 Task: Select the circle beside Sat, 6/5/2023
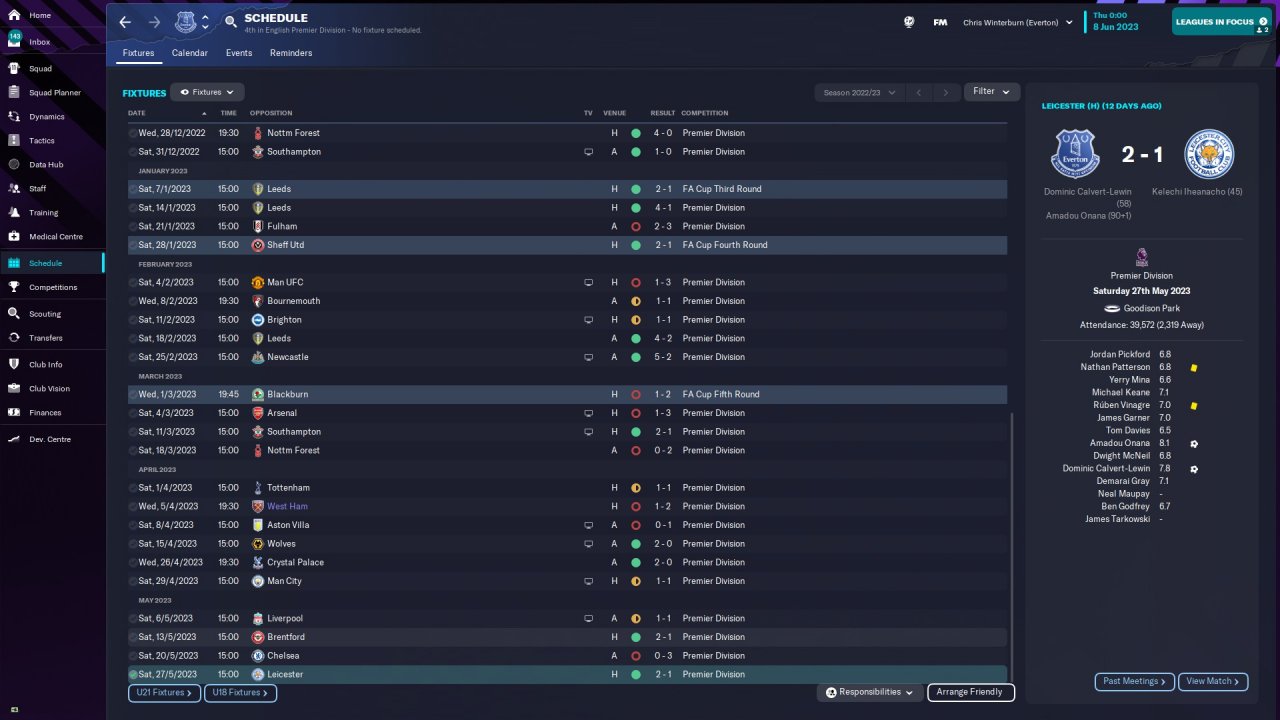click(133, 619)
